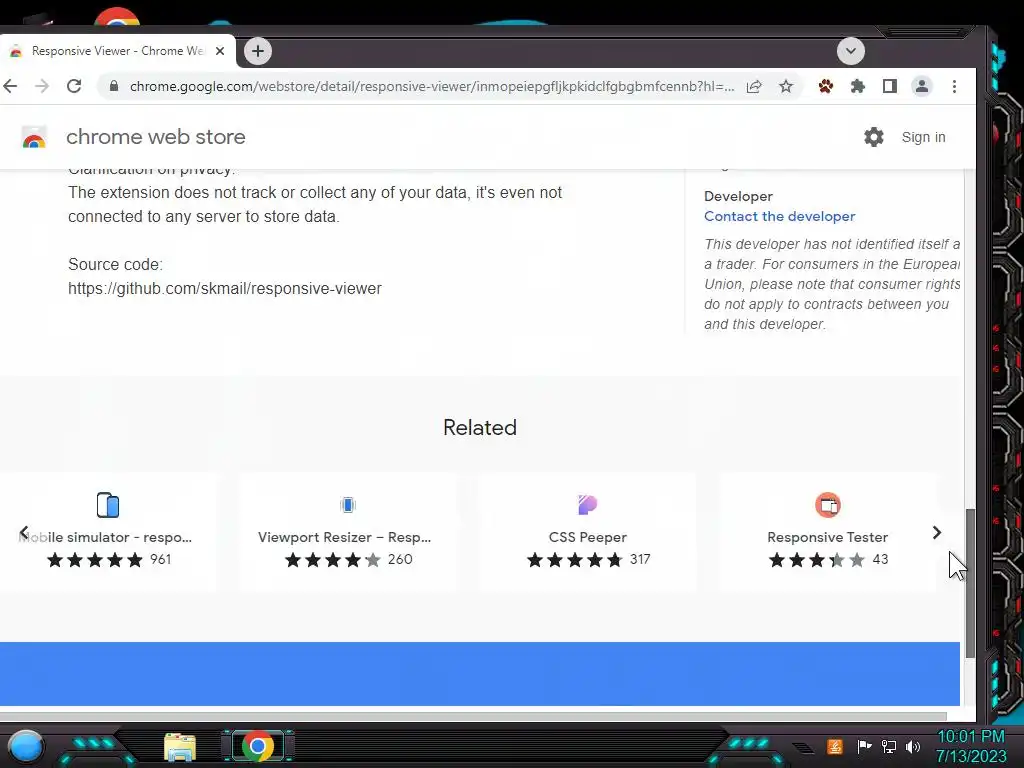The width and height of the screenshot is (1024, 768).
Task: Click the lock icon in address bar
Action: [114, 86]
